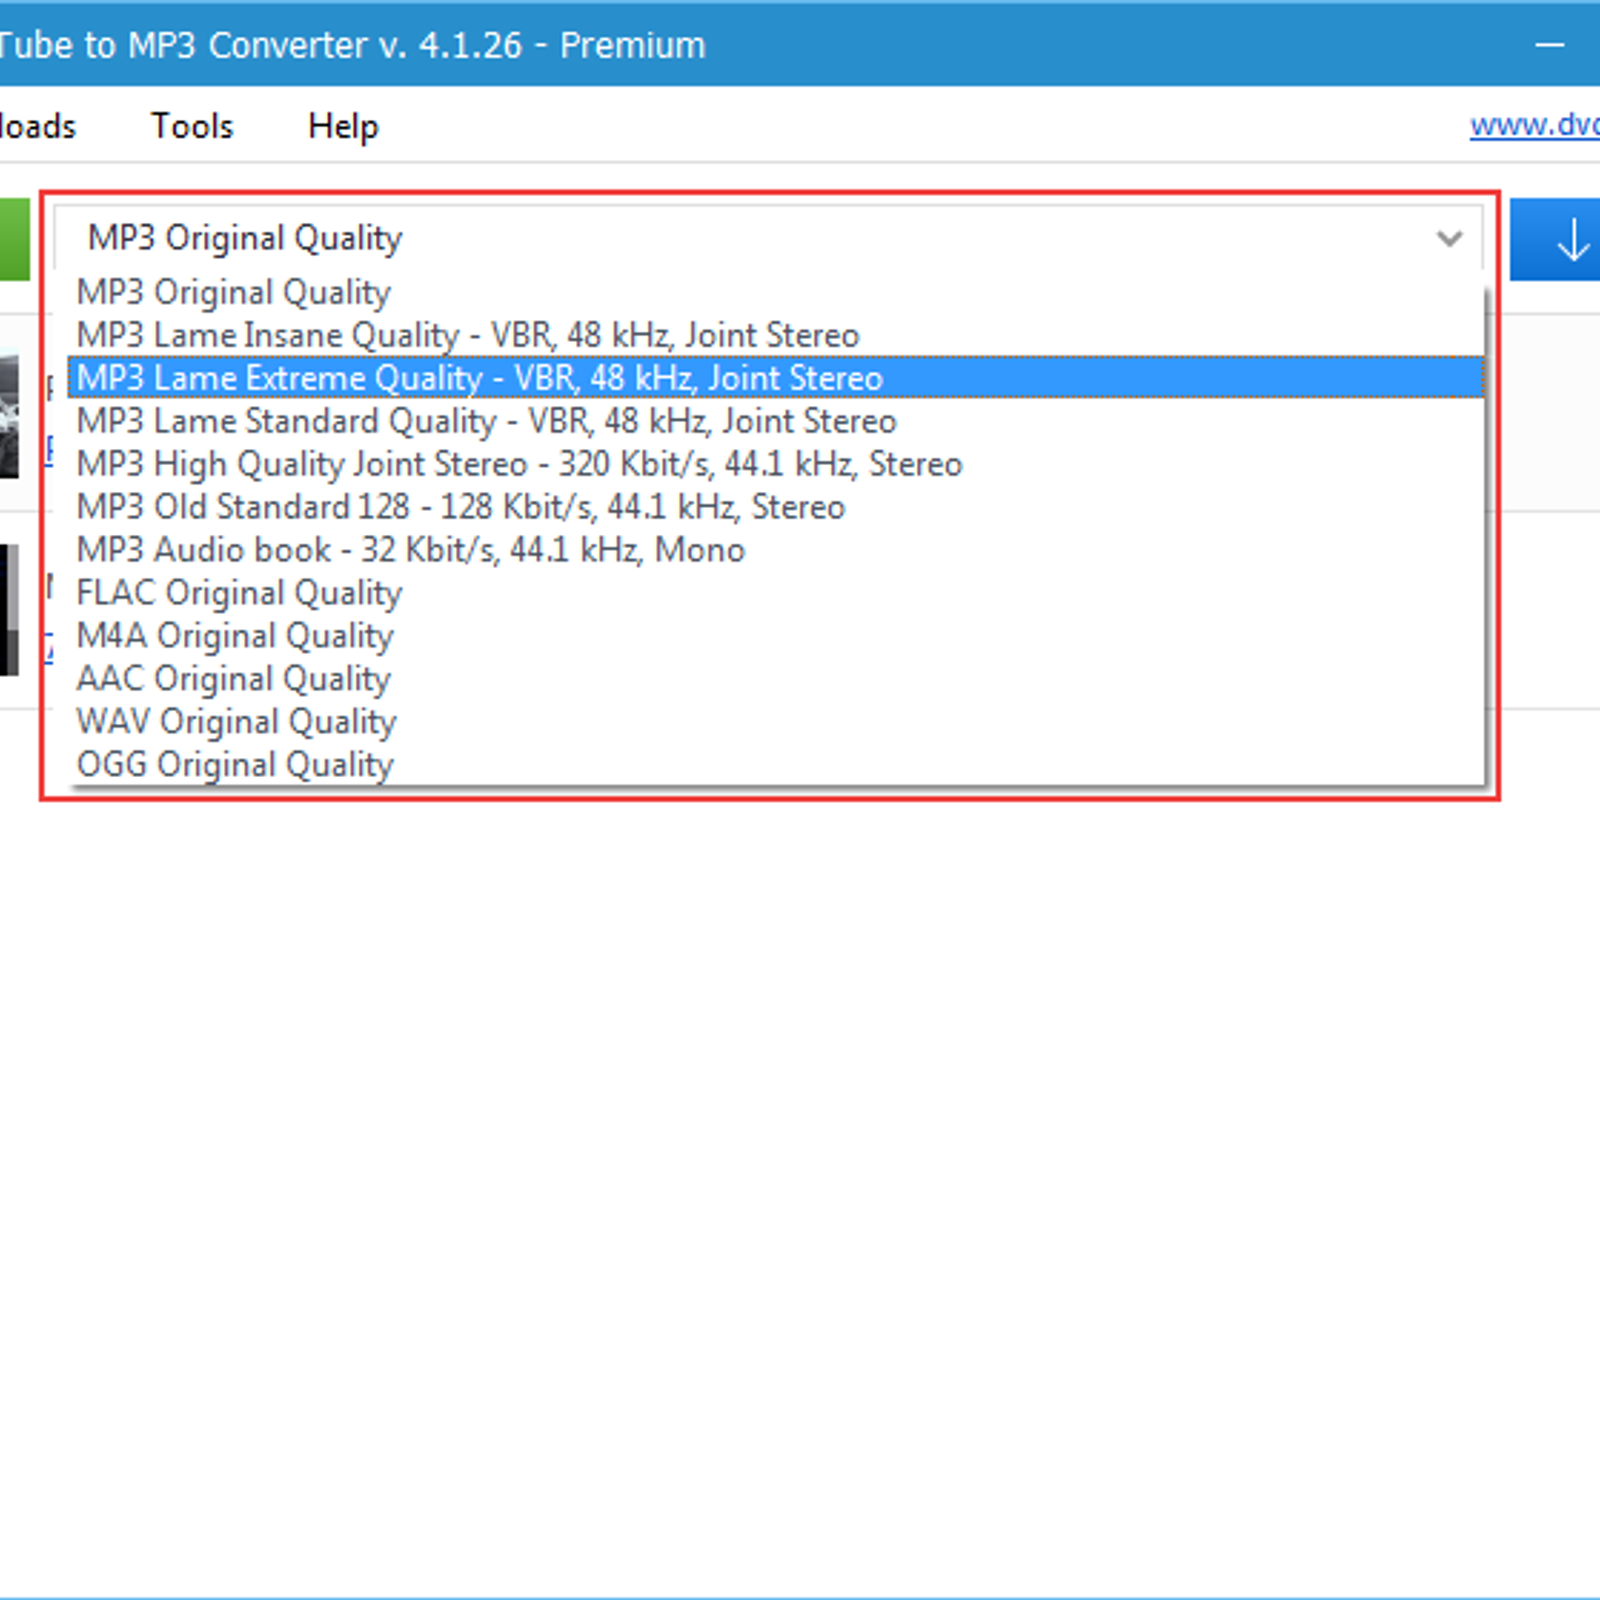Choose MP3 Lame Insane Quality option

[x=775, y=335]
